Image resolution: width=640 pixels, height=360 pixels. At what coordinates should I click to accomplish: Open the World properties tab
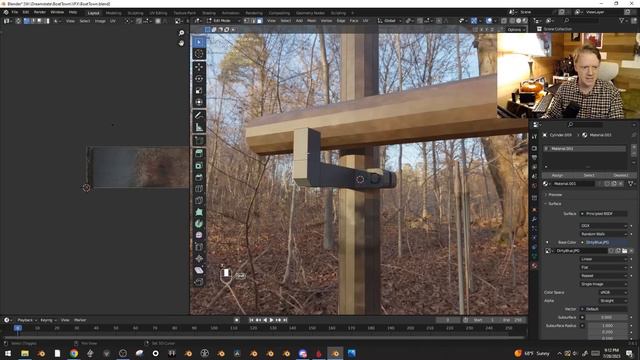click(534, 186)
